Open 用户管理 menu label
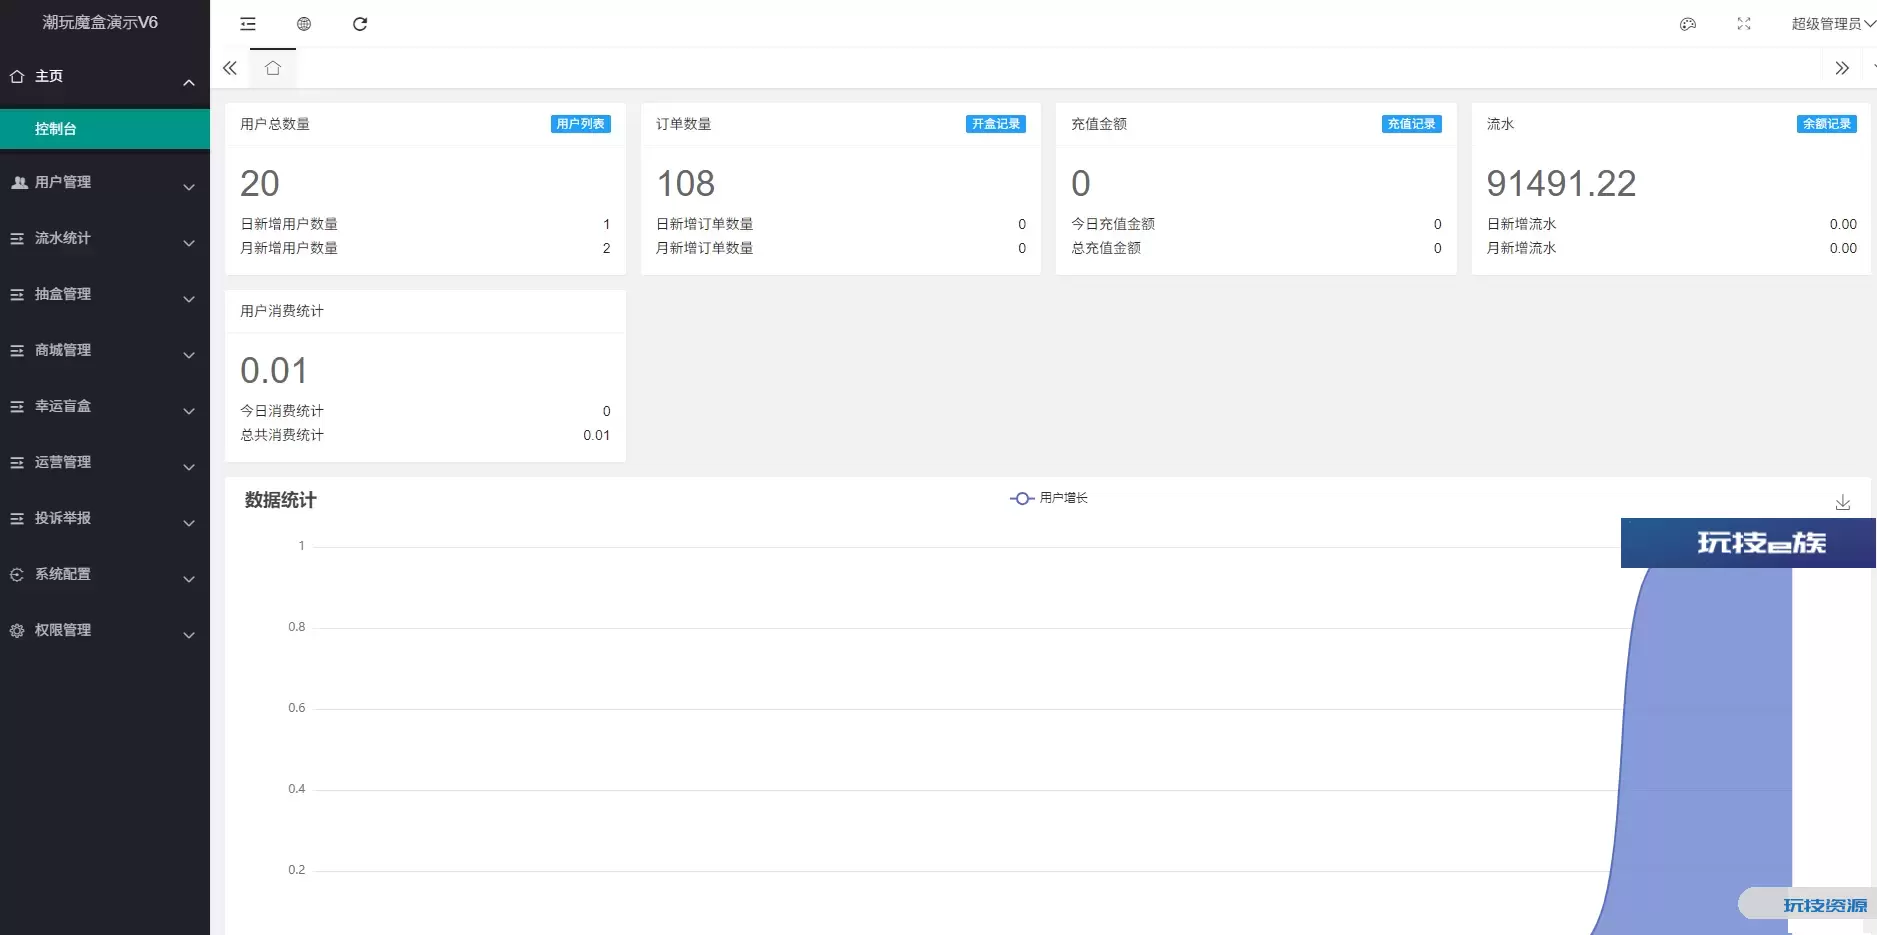Viewport: 1877px width, 935px height. click(63, 182)
